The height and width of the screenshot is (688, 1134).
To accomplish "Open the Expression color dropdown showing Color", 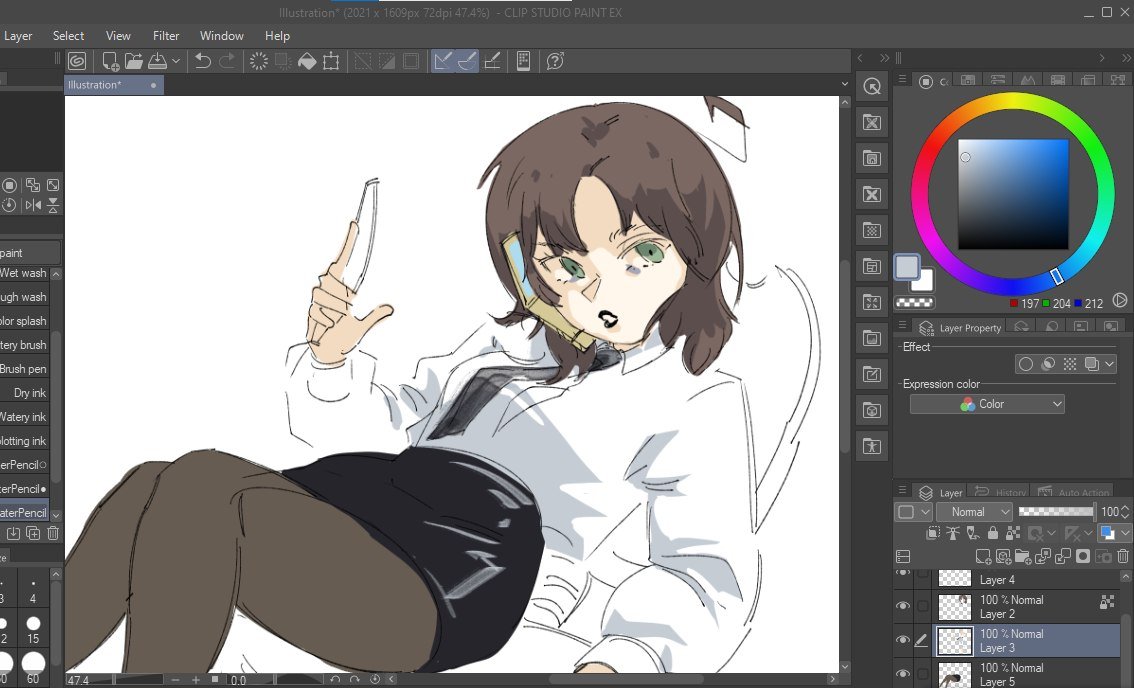I will tap(986, 404).
